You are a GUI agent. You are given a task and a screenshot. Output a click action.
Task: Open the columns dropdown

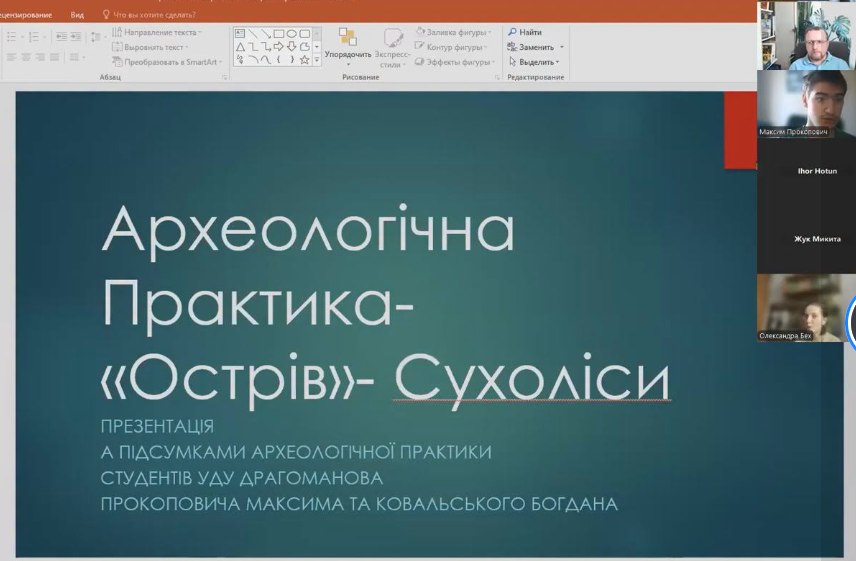[x=77, y=57]
